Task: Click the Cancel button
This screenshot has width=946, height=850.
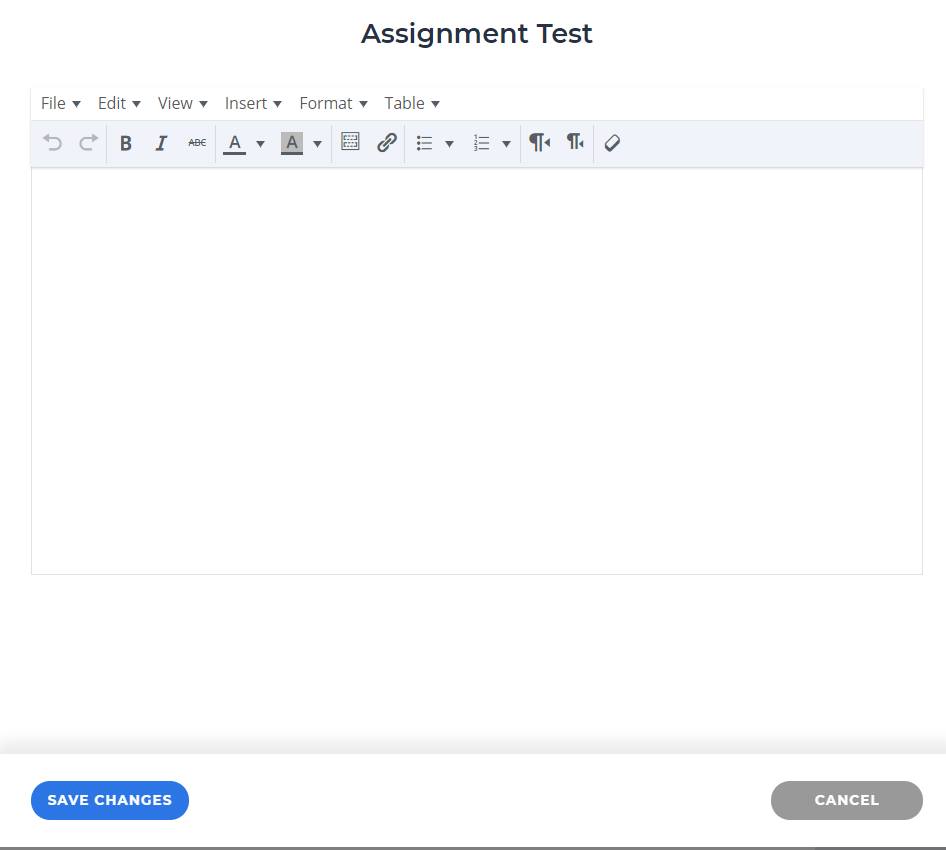Action: pyautogui.click(x=846, y=800)
